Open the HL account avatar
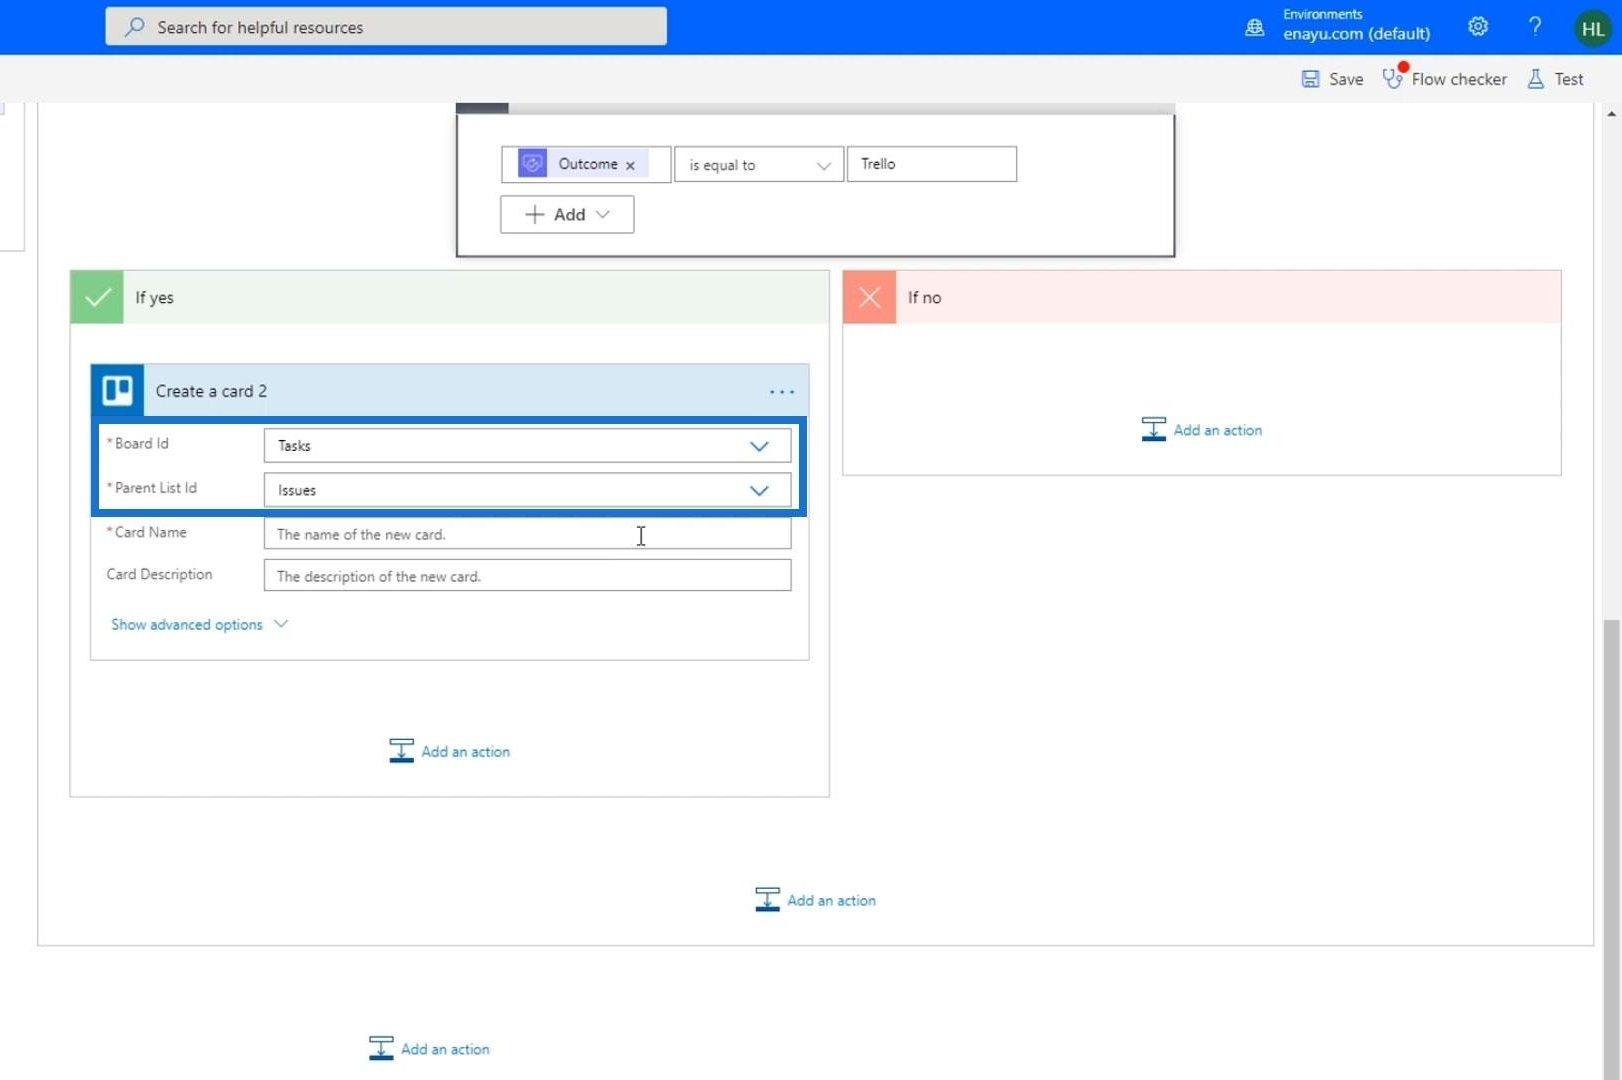The width and height of the screenshot is (1622, 1080). point(1593,28)
